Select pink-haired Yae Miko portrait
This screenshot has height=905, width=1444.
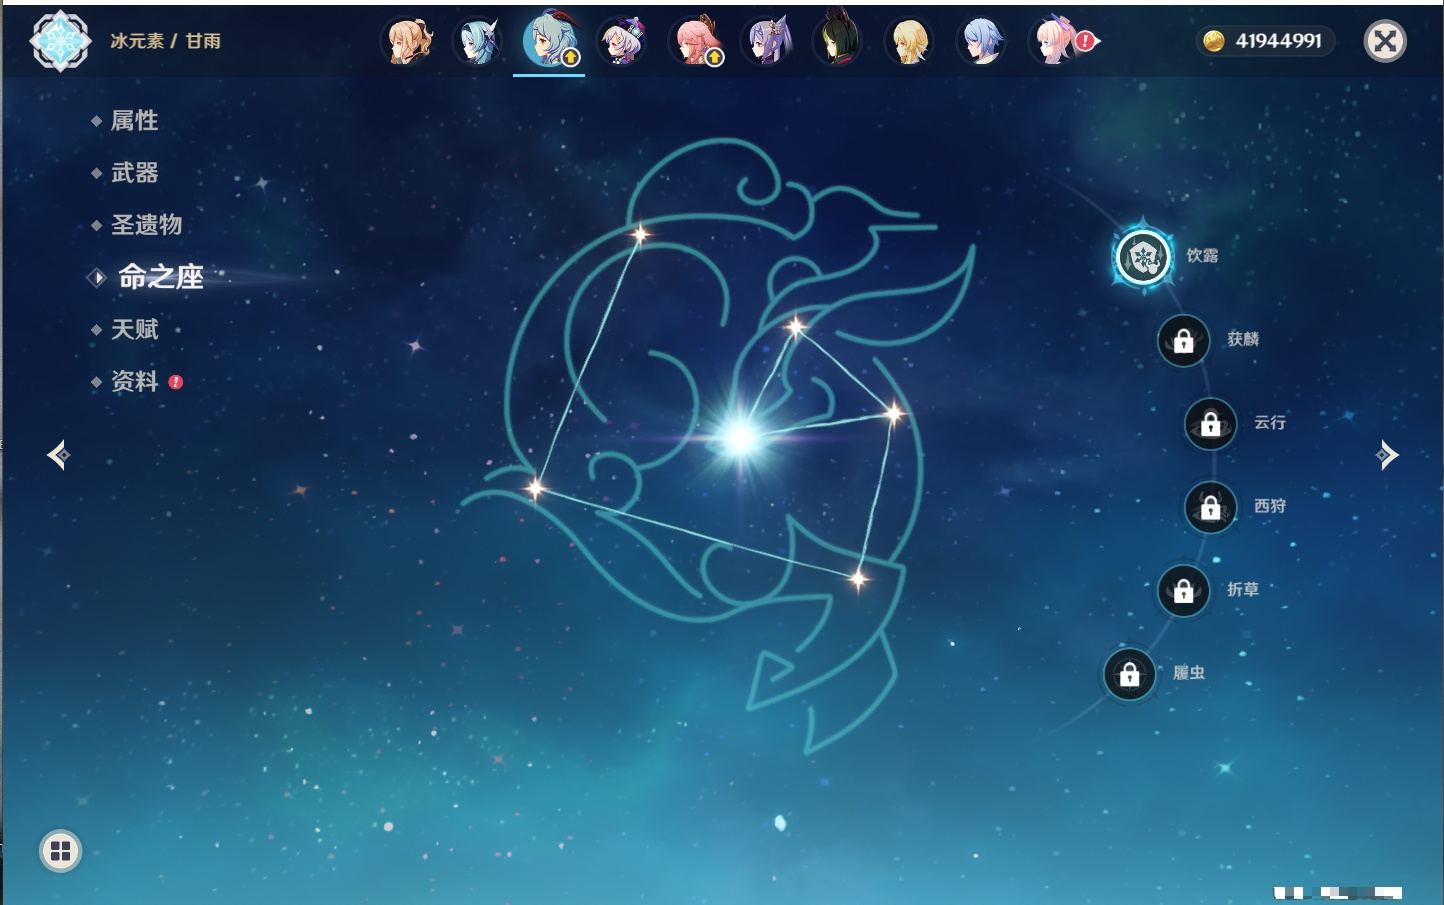[x=694, y=41]
